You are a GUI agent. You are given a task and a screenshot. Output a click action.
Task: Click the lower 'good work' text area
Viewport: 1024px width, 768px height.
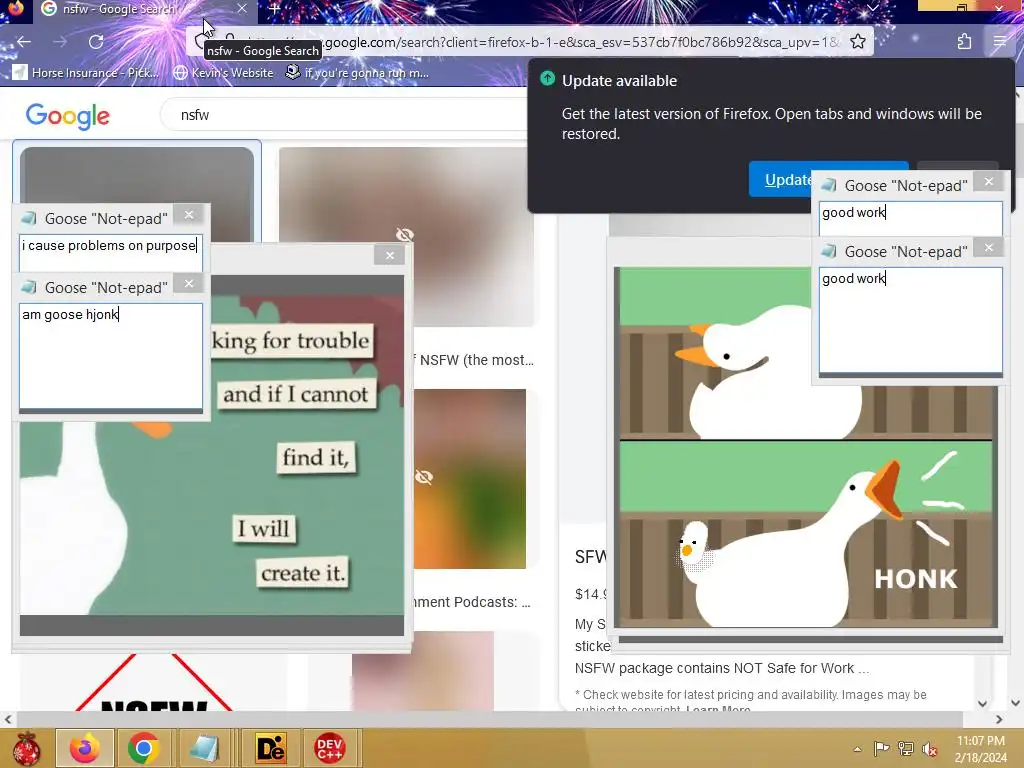click(x=910, y=319)
